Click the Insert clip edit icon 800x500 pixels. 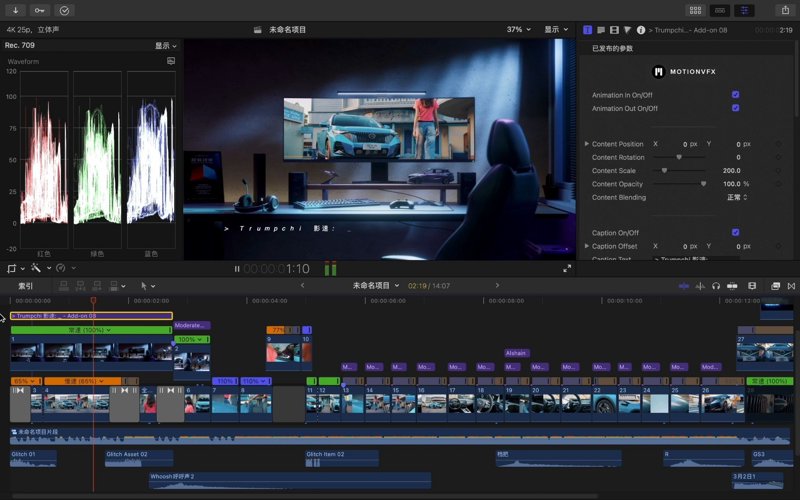click(80, 286)
